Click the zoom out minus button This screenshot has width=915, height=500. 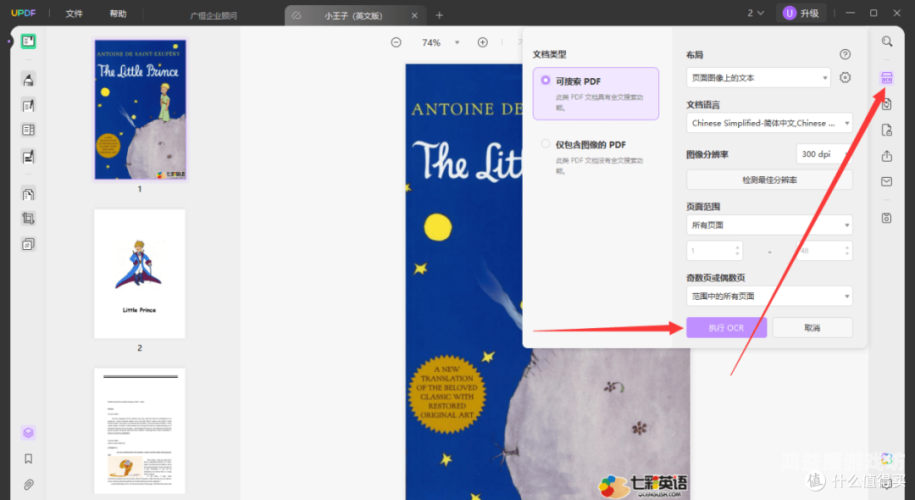click(396, 43)
